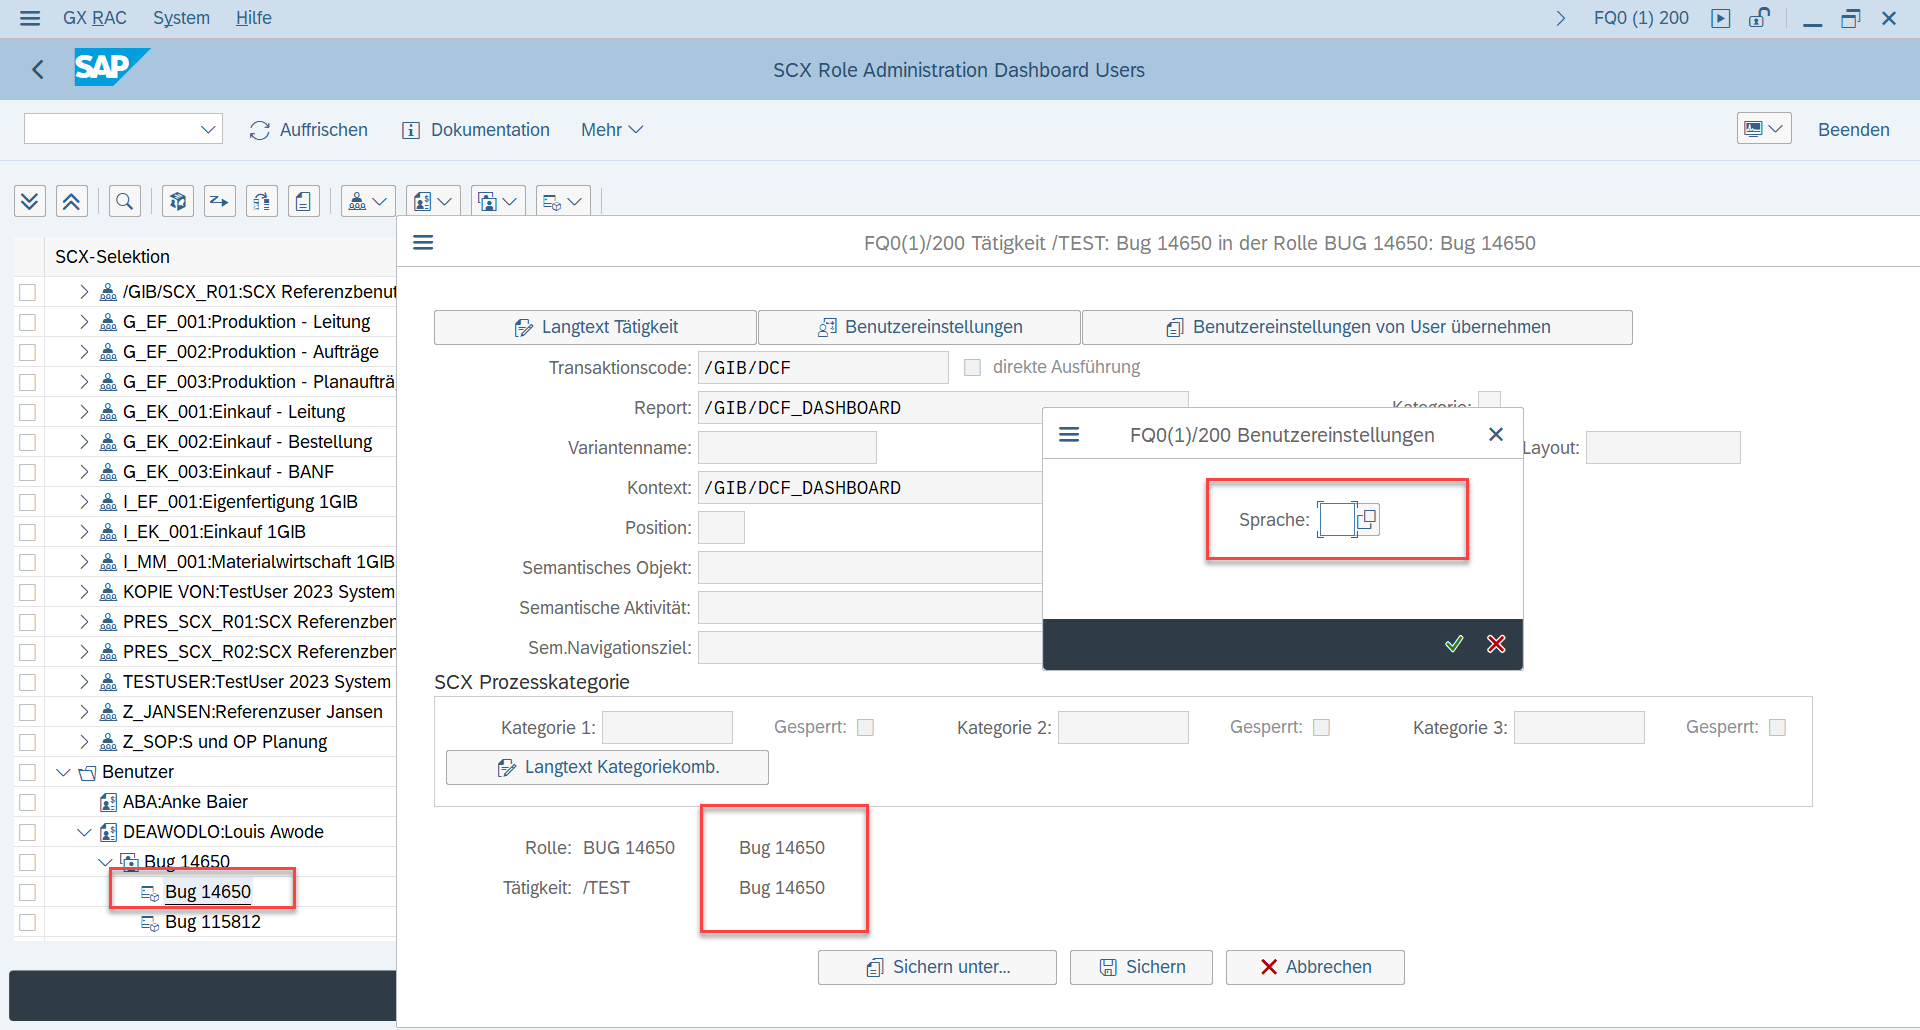Click the expand all nodes icon

pyautogui.click(x=30, y=202)
